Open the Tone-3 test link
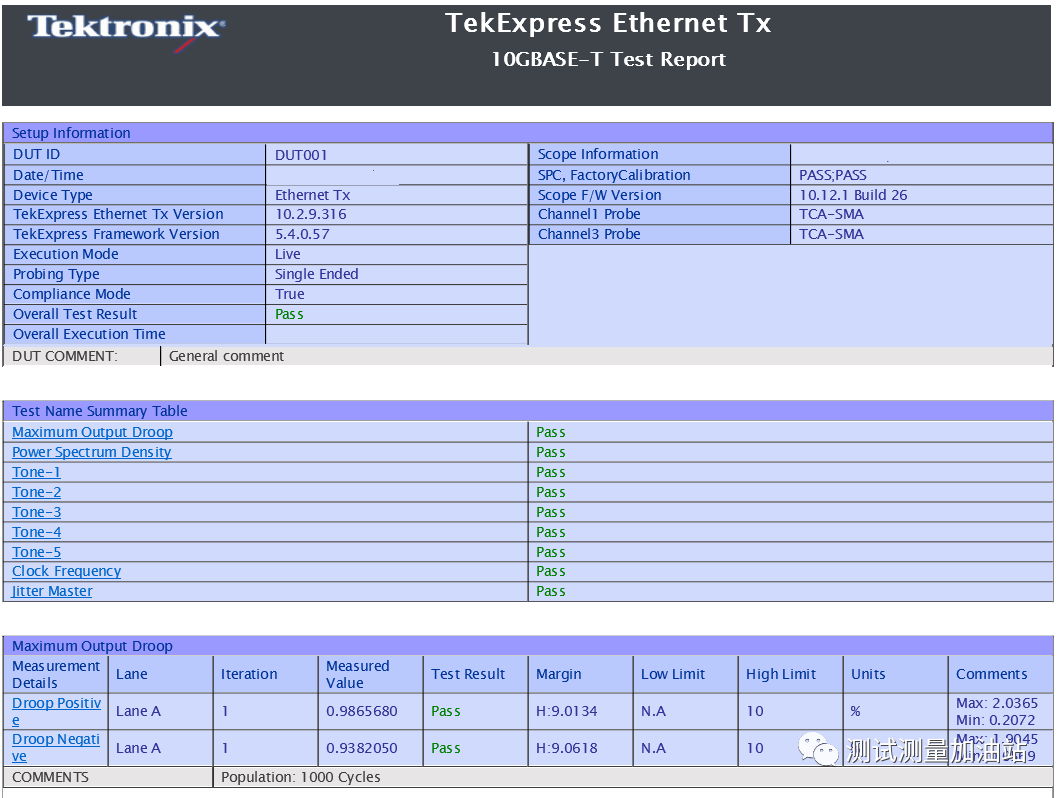Viewport: 1062px width, 798px height. pyautogui.click(x=37, y=512)
